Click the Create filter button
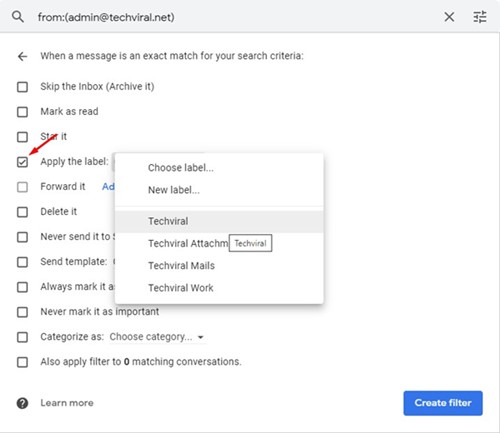The width and height of the screenshot is (500, 433). (x=443, y=403)
